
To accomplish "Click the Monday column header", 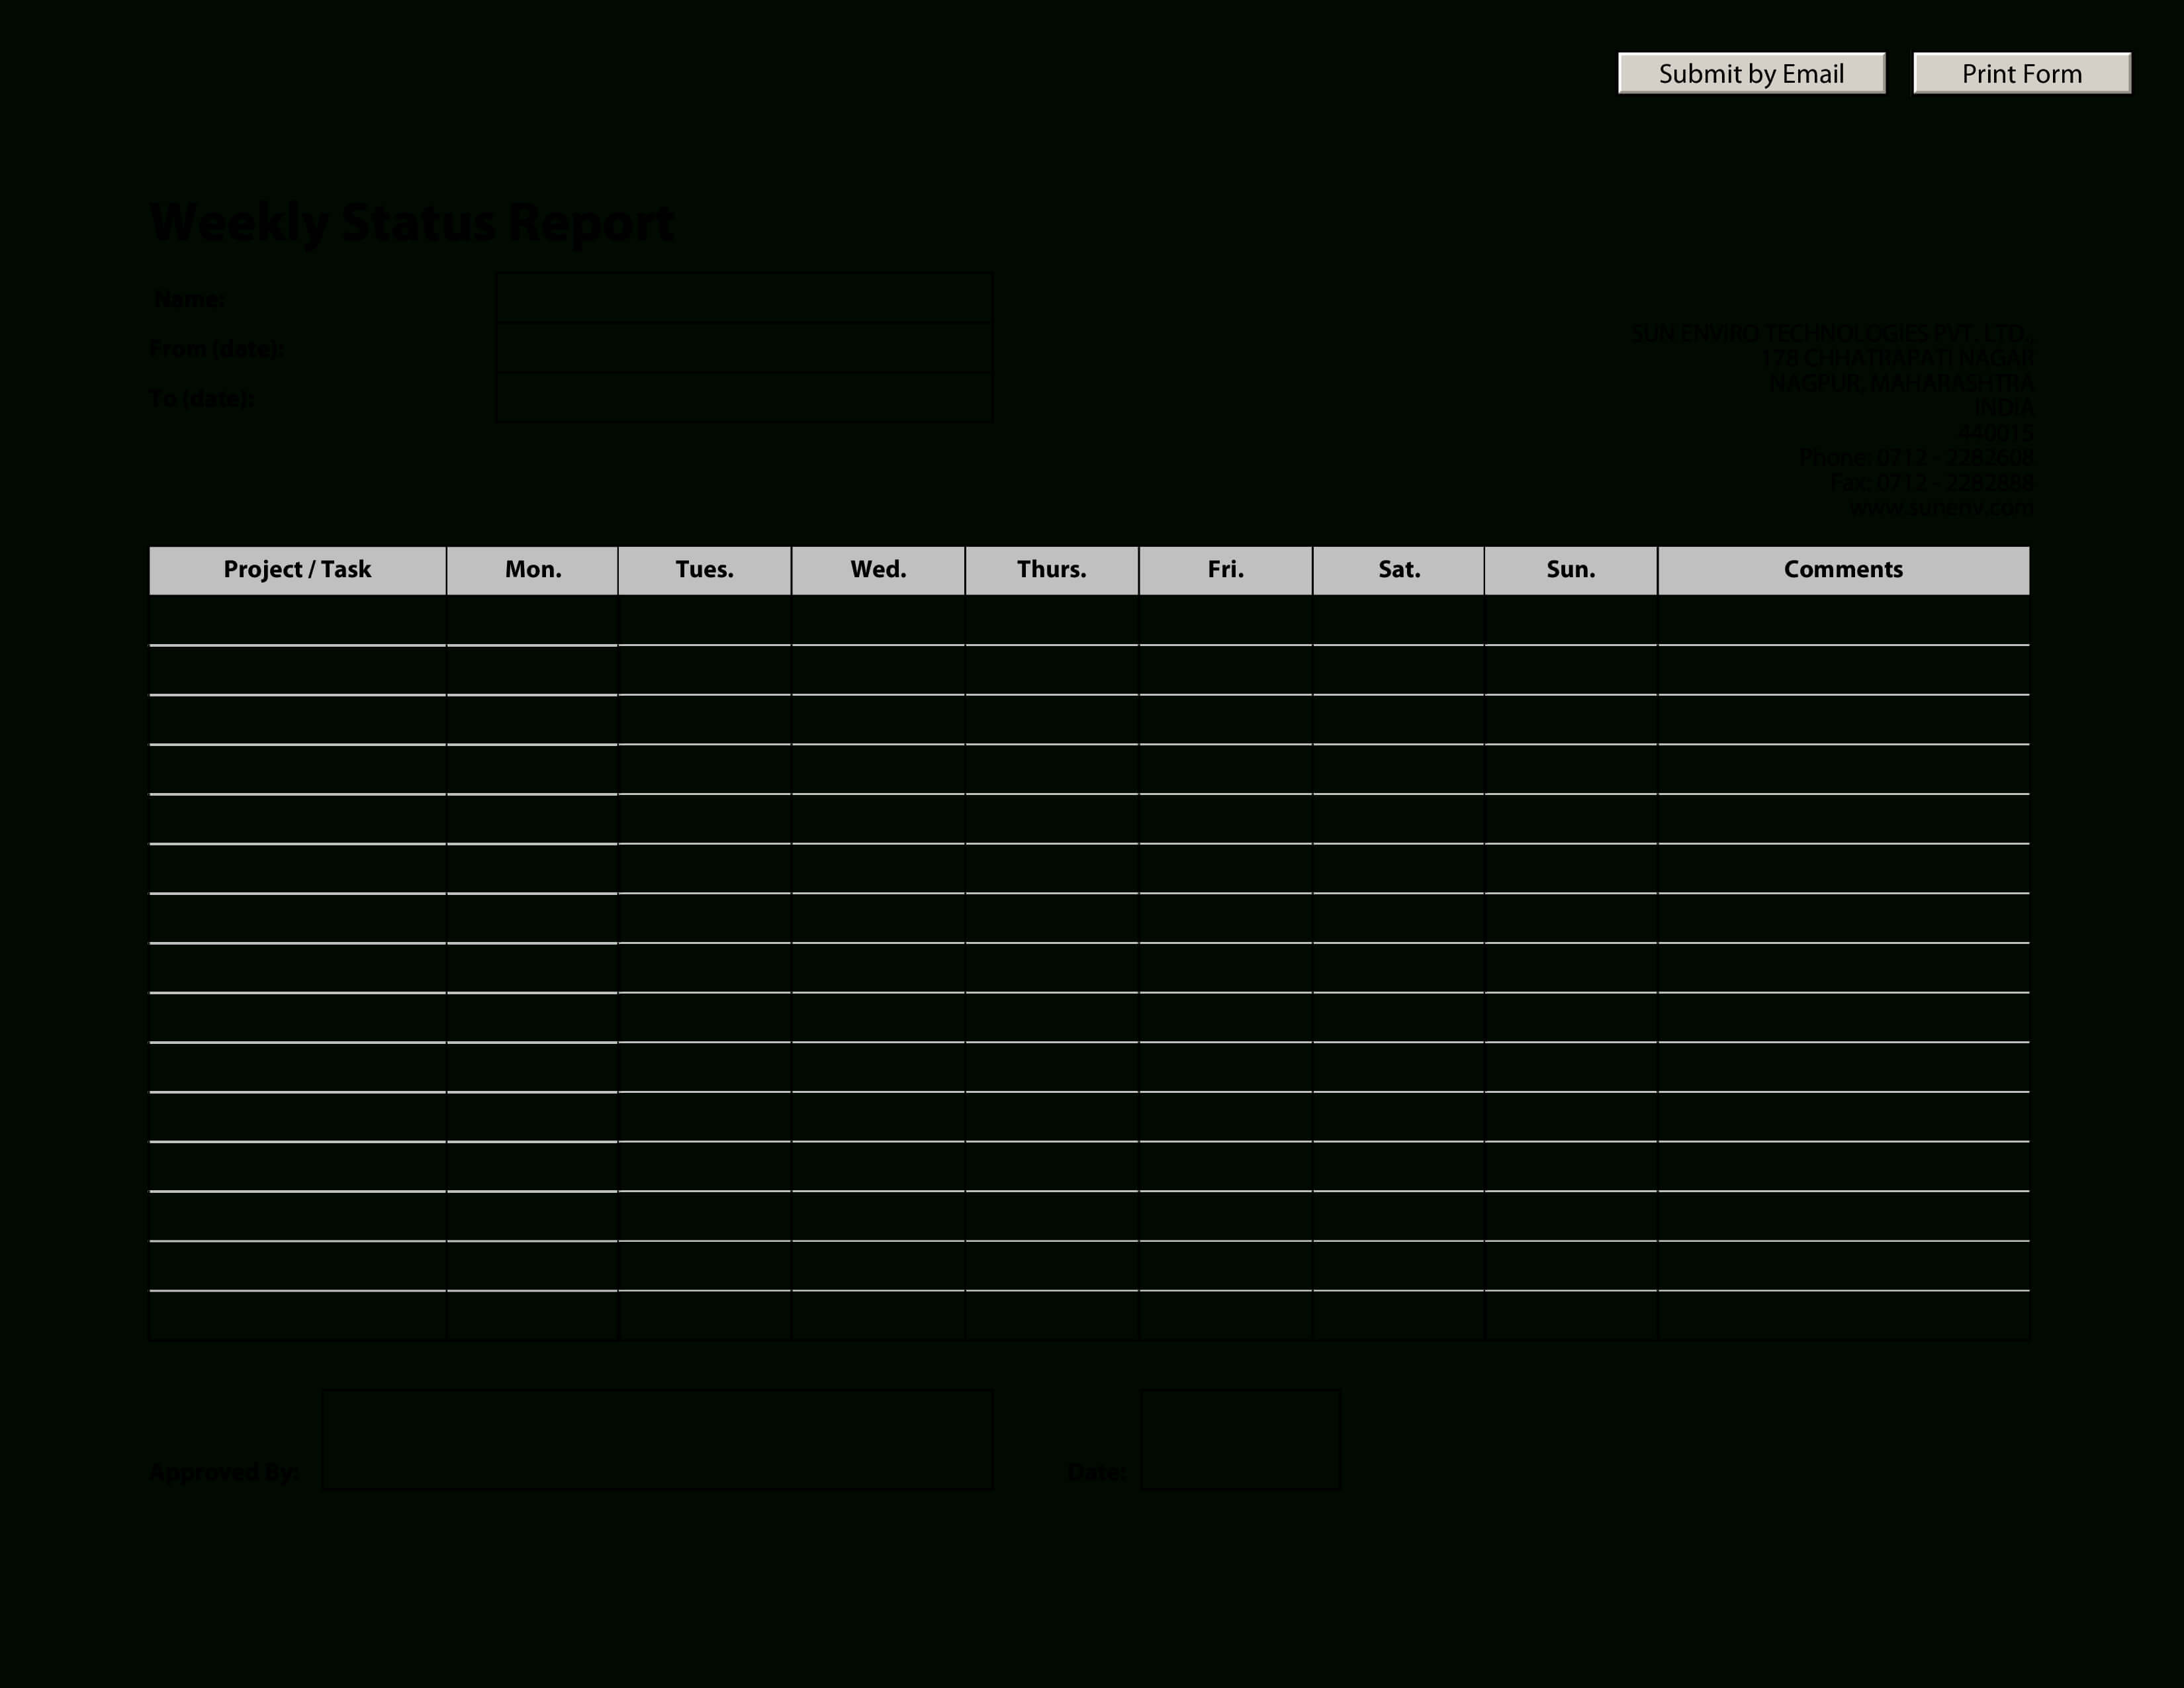I will tap(533, 567).
